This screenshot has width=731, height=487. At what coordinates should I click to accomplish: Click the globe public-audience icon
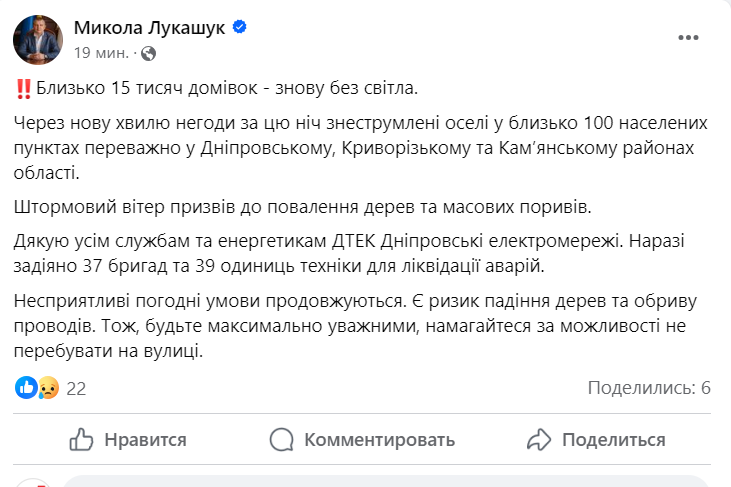tap(149, 52)
